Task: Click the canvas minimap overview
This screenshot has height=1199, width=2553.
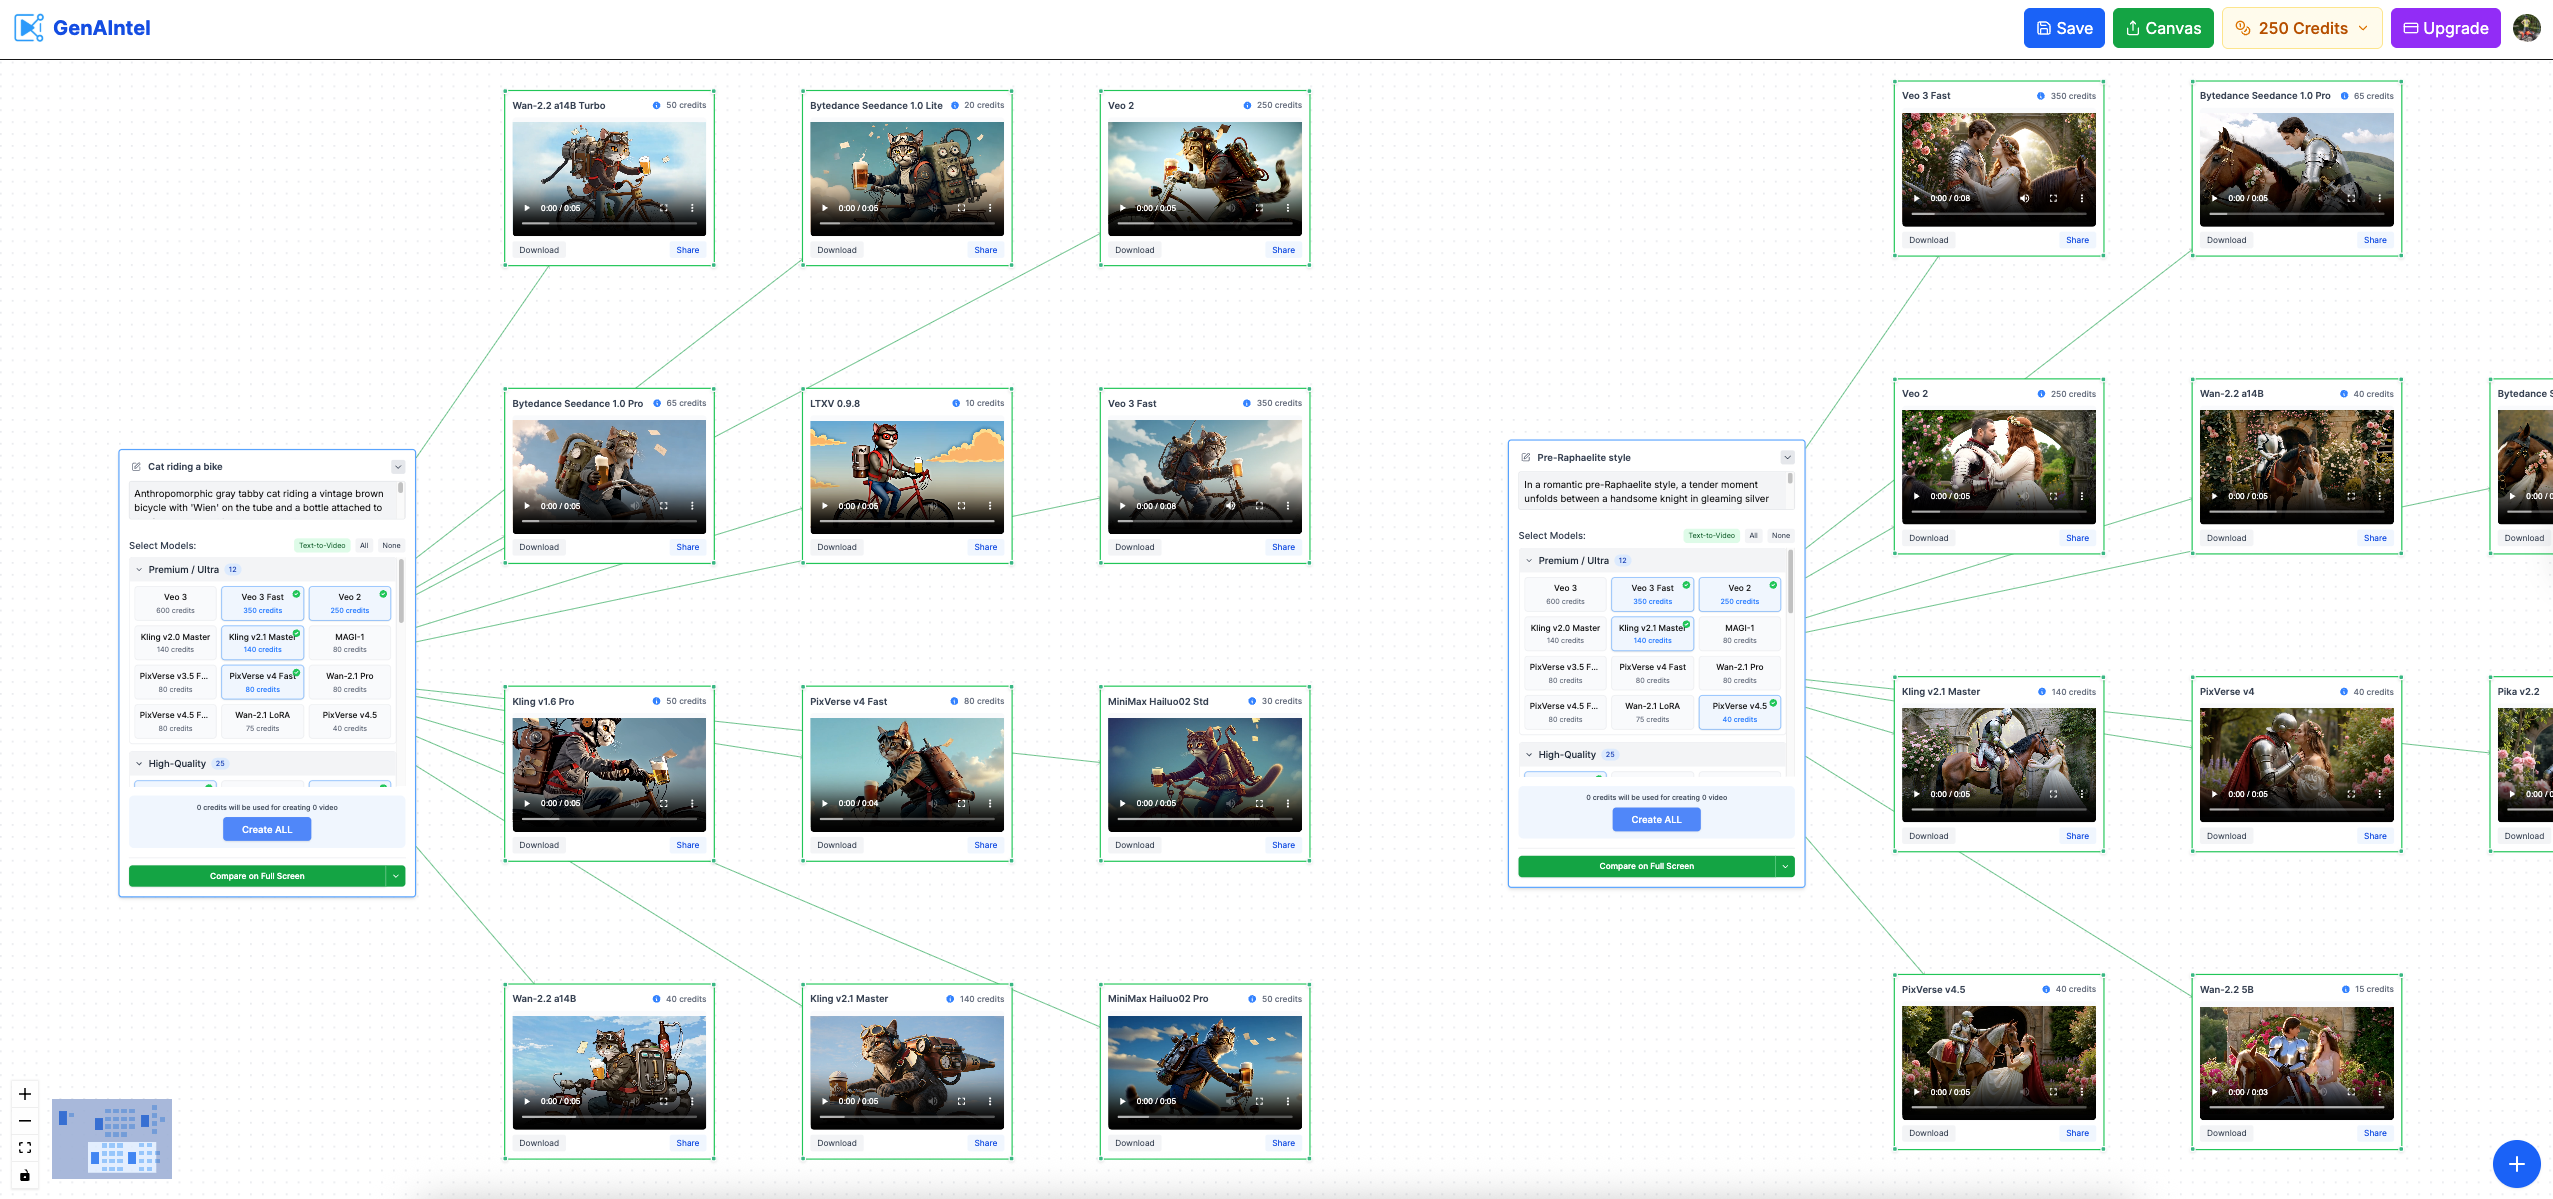Action: click(x=112, y=1139)
